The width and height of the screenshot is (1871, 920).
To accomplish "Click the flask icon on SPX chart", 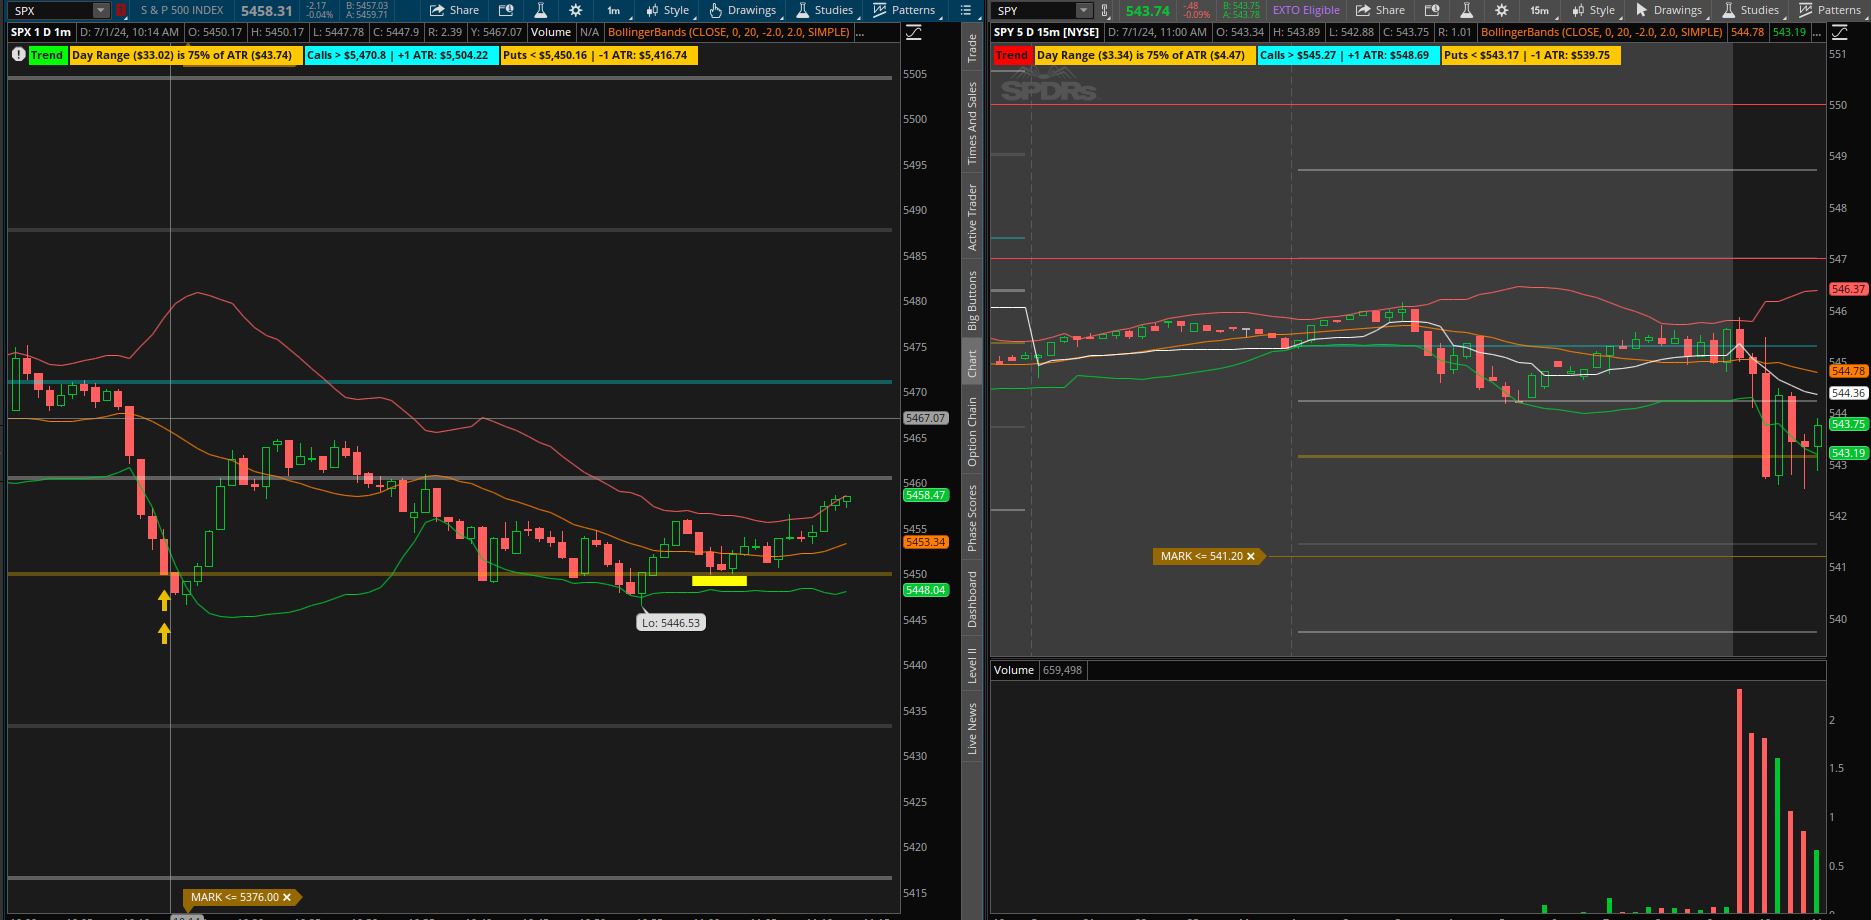I will pos(540,10).
